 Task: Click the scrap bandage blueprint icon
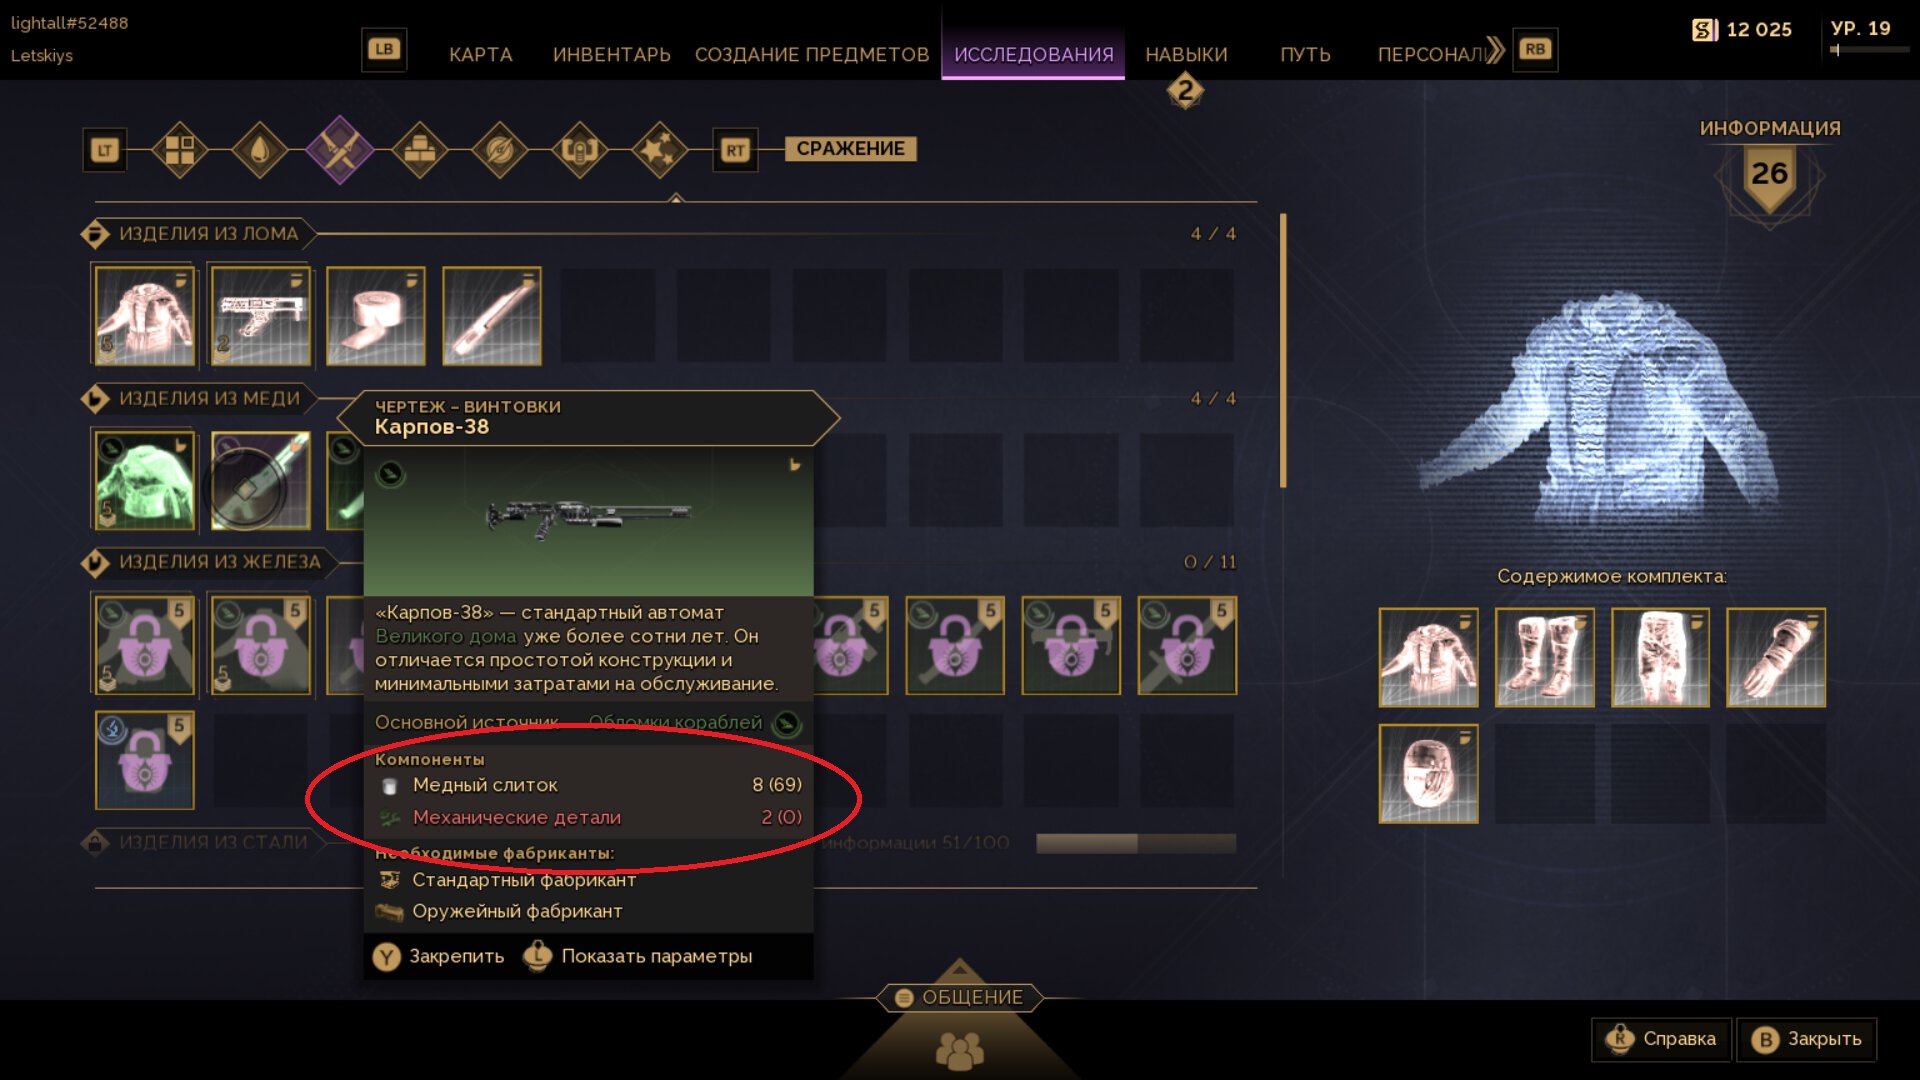click(376, 316)
